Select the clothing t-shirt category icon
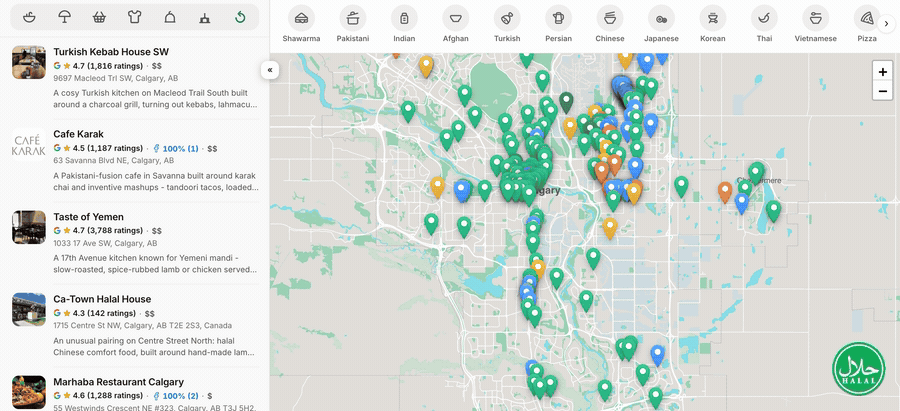The image size is (900, 411). click(134, 17)
